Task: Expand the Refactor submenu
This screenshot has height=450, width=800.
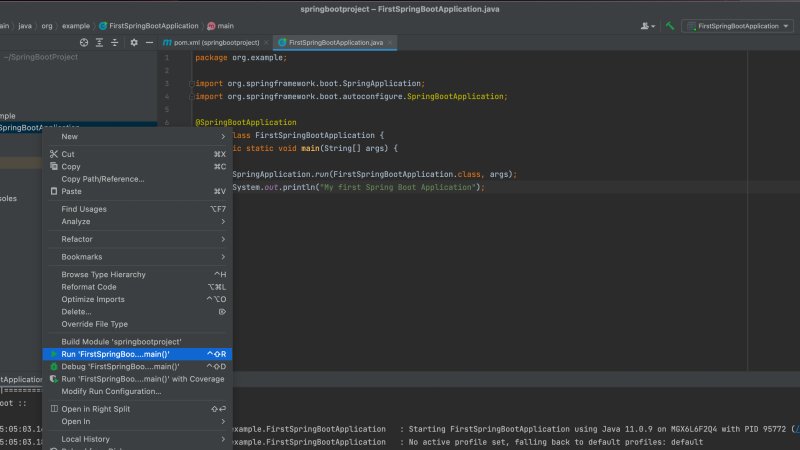Action: point(137,239)
